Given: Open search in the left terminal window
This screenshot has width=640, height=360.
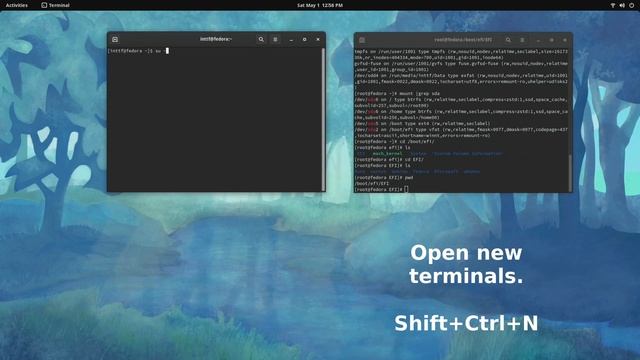Looking at the screenshot, I should click(261, 39).
